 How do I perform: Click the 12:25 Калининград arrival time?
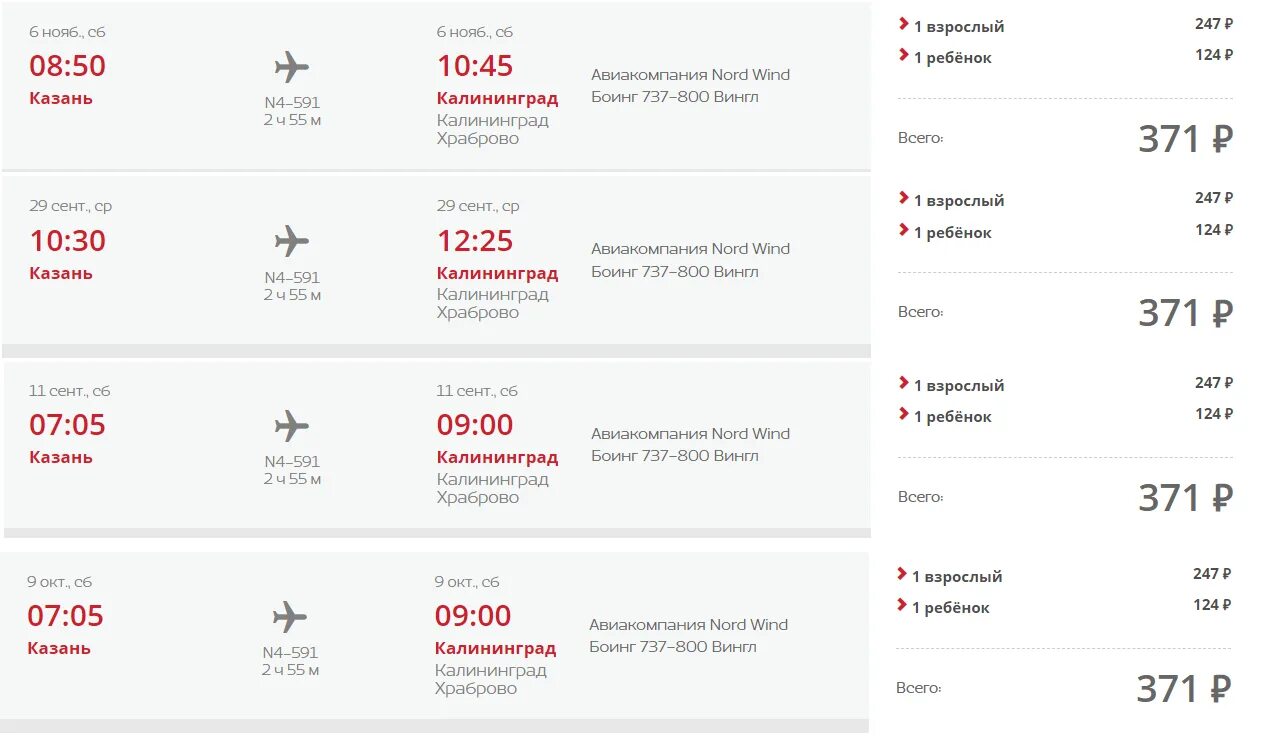click(x=475, y=241)
